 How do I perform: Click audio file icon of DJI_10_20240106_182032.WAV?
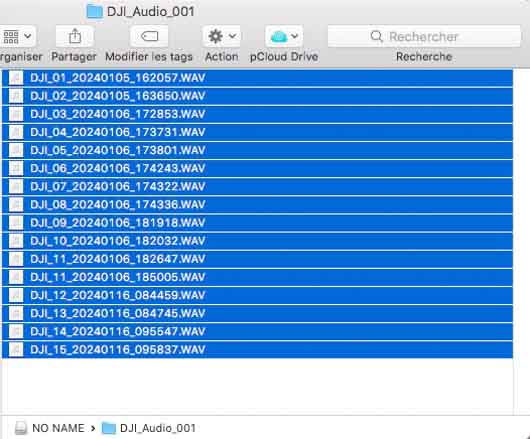click(x=16, y=241)
